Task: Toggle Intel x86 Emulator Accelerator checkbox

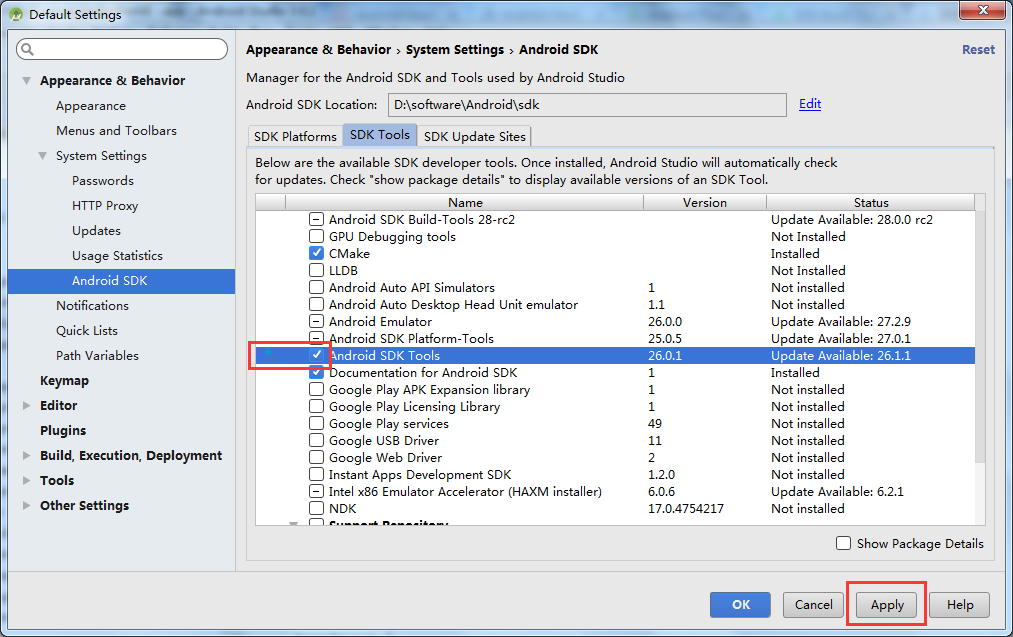Action: [x=316, y=491]
